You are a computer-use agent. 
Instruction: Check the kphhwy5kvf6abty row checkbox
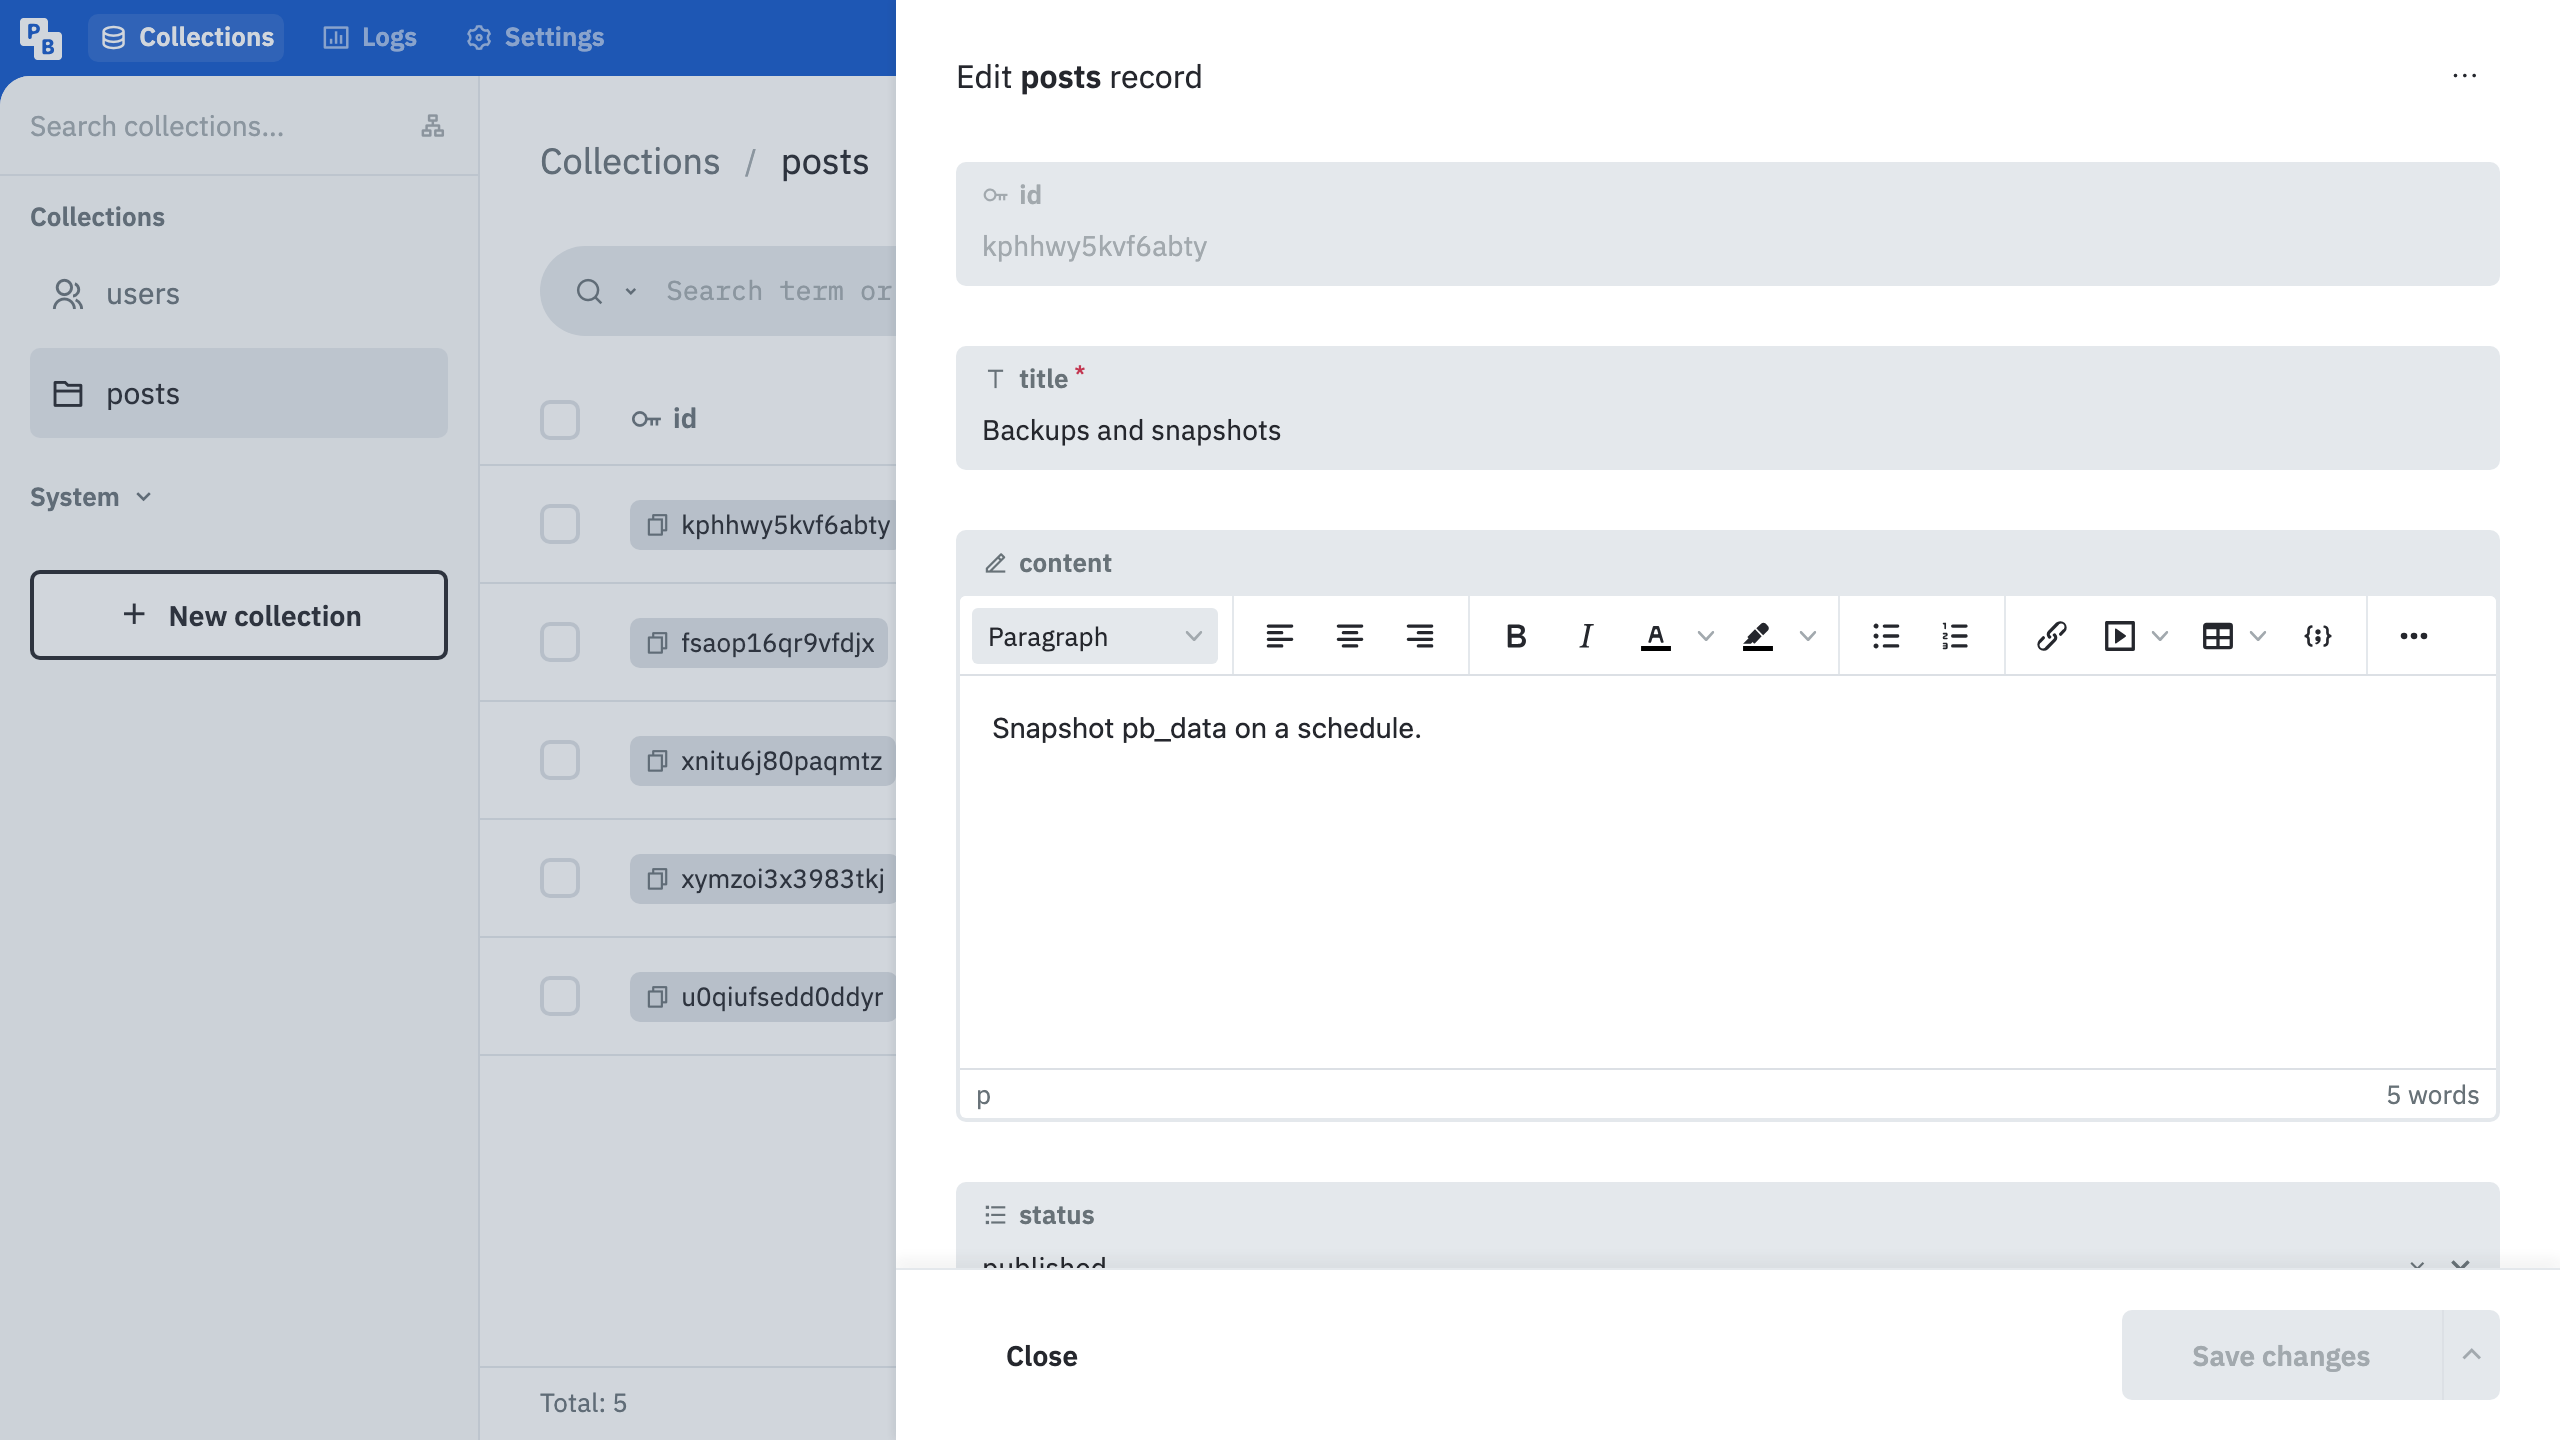click(560, 524)
